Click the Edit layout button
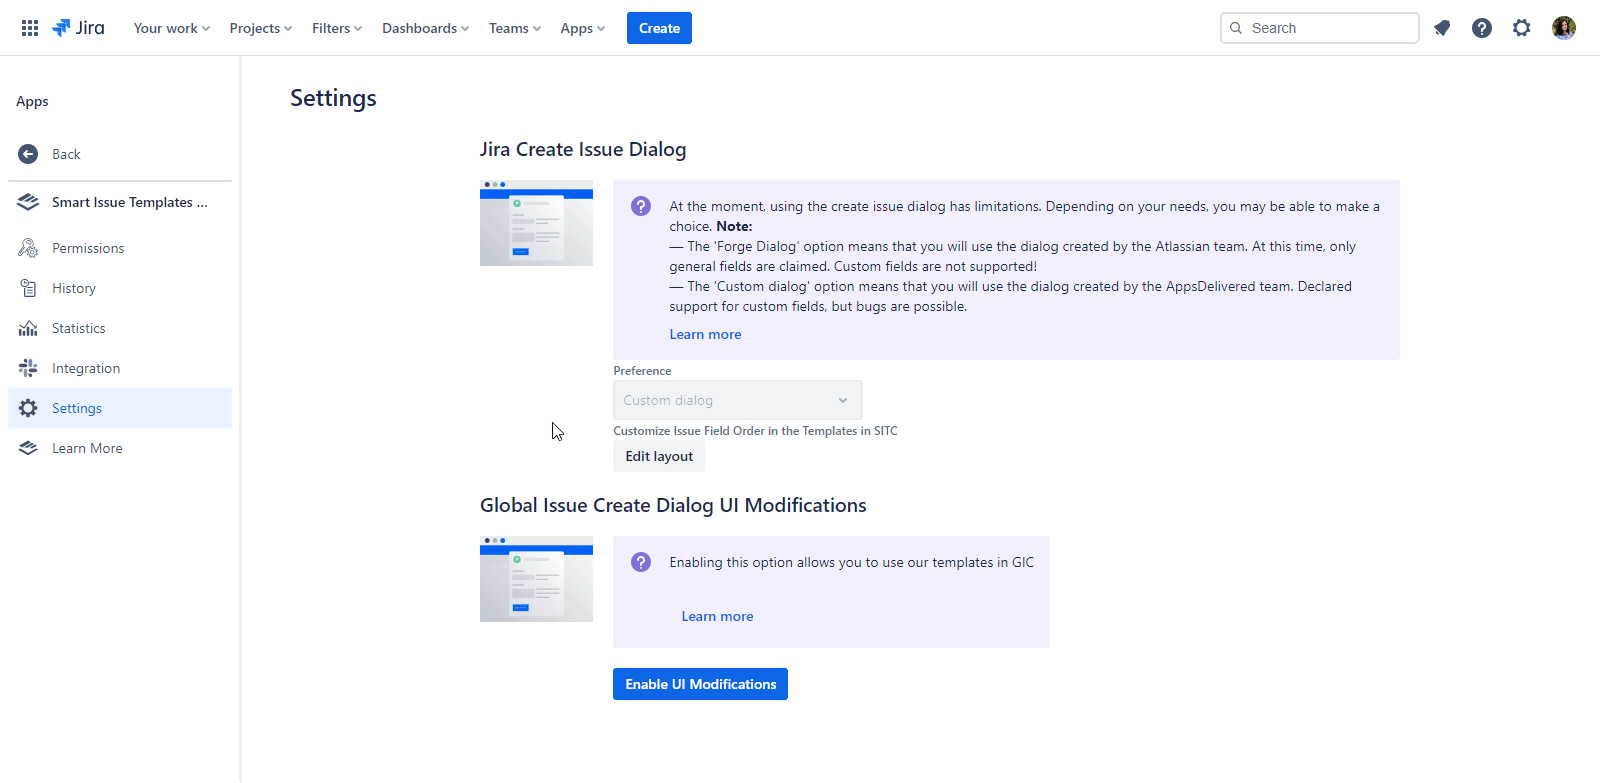 click(x=659, y=456)
